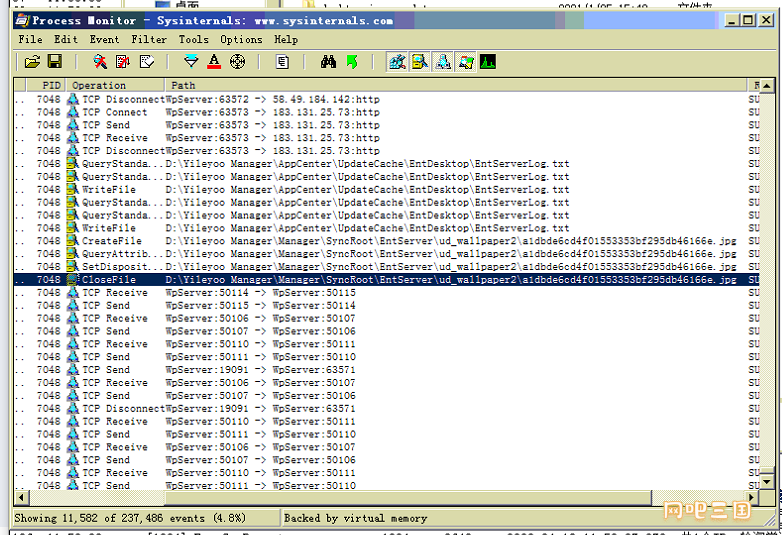Toggle Show File System Activity icon
Image resolution: width=782 pixels, height=535 pixels.
(420, 62)
